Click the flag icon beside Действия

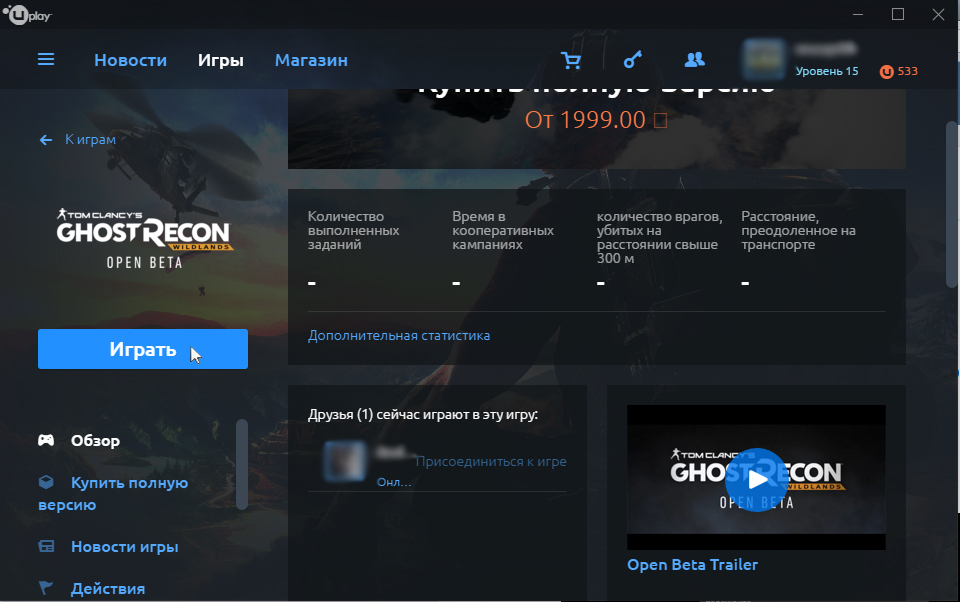(46, 588)
